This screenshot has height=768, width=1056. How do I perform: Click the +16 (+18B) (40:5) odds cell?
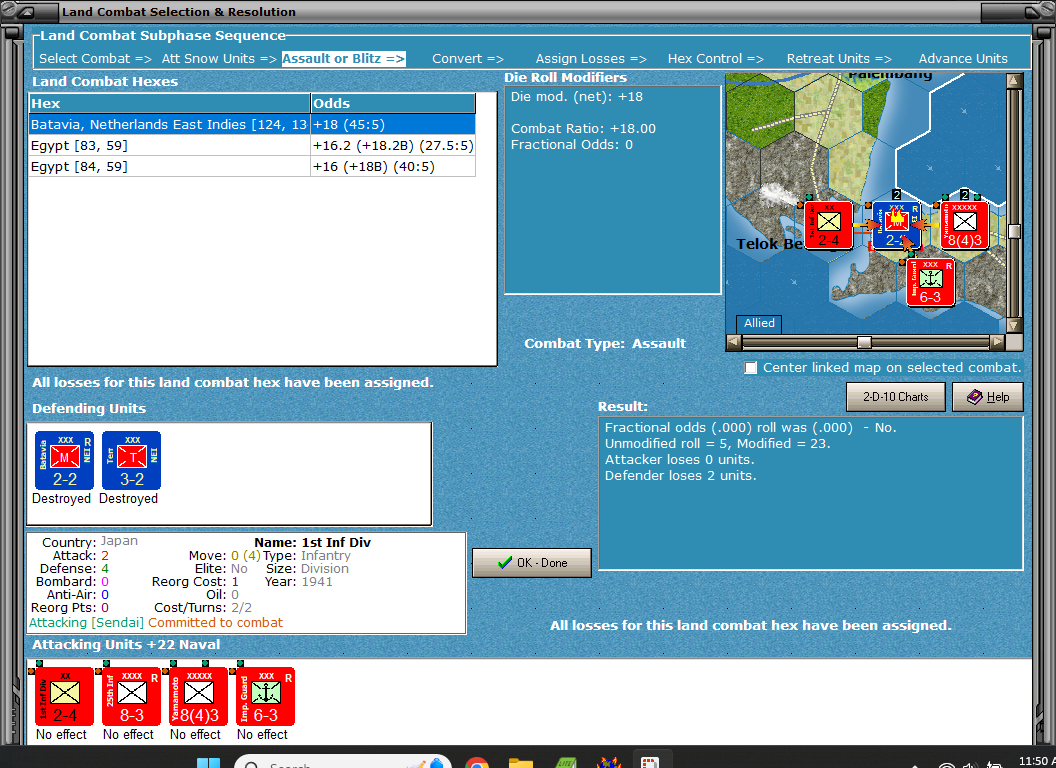click(x=393, y=166)
